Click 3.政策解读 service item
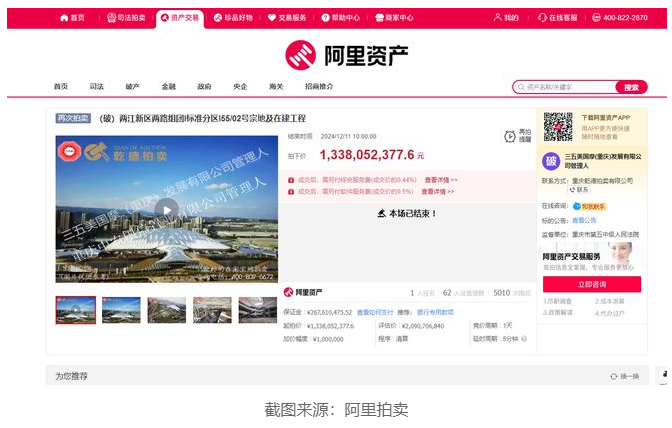The height and width of the screenshot is (428, 672). [x=558, y=313]
